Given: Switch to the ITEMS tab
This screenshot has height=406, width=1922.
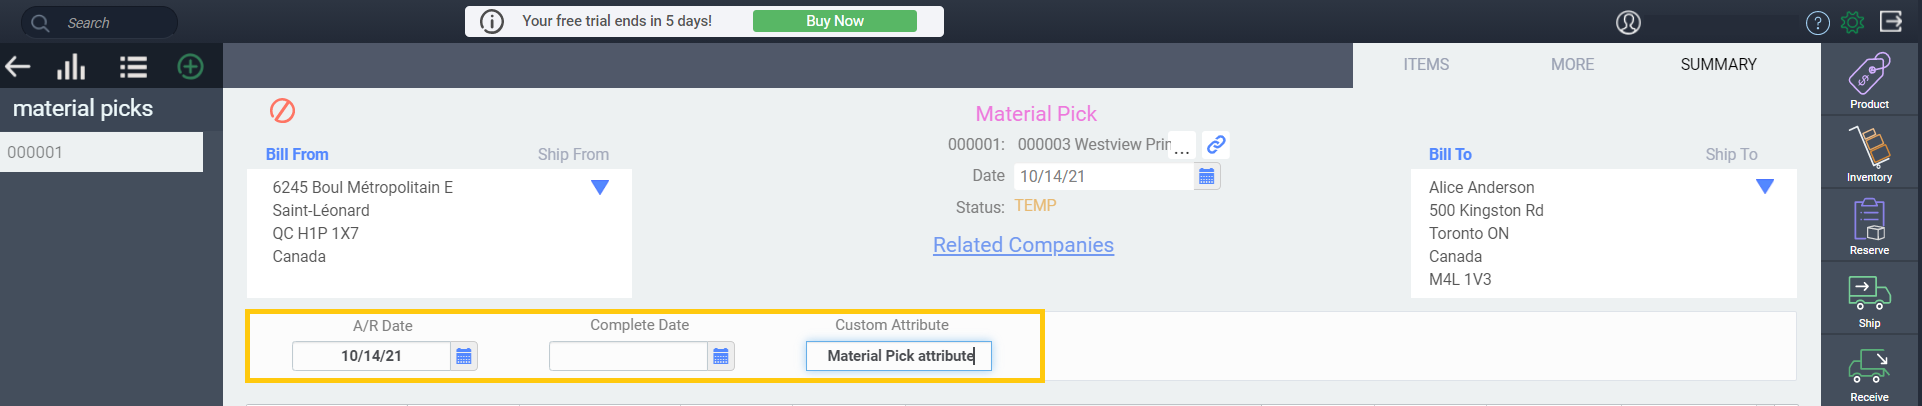Looking at the screenshot, I should (x=1426, y=64).
